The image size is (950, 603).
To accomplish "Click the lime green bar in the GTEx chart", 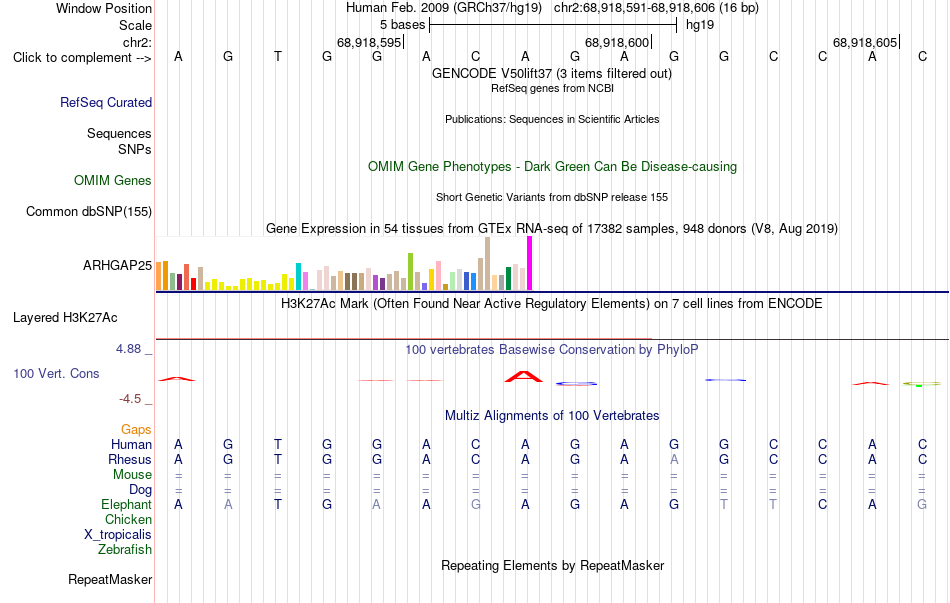I will point(410,272).
